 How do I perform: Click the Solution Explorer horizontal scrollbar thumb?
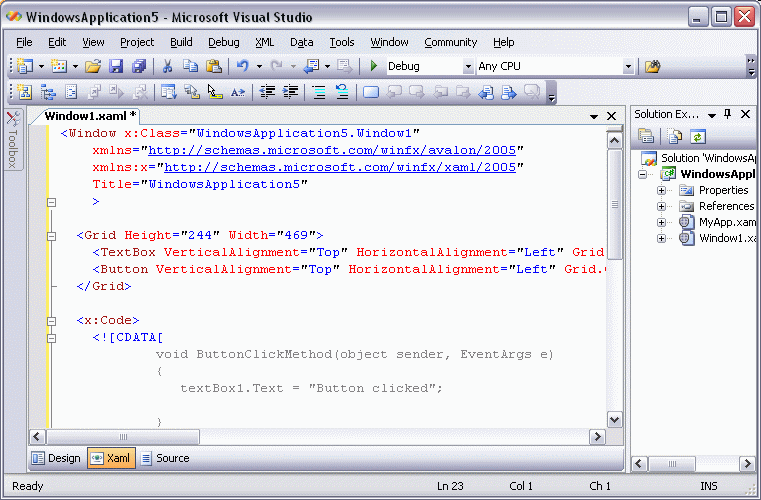(672, 464)
